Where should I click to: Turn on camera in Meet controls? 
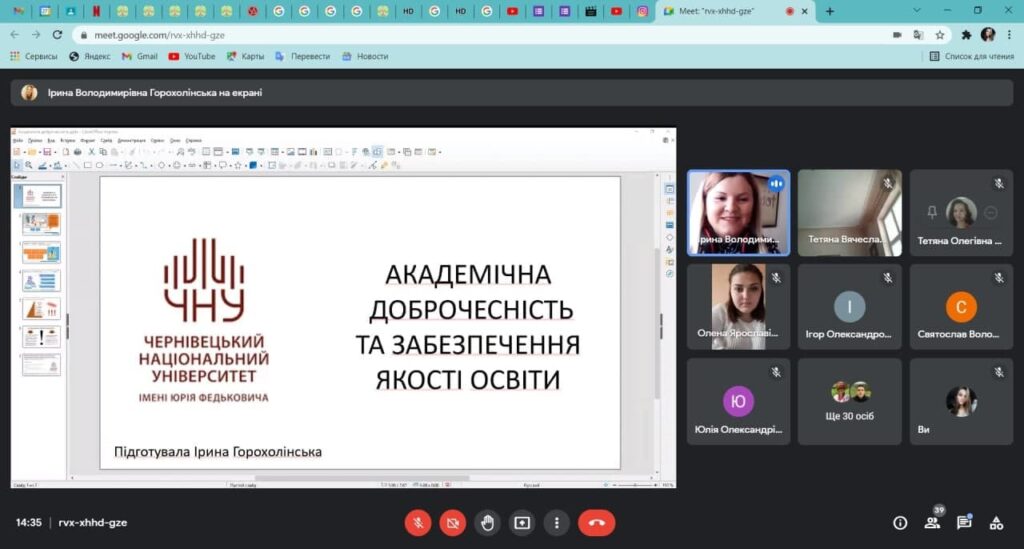(453, 523)
